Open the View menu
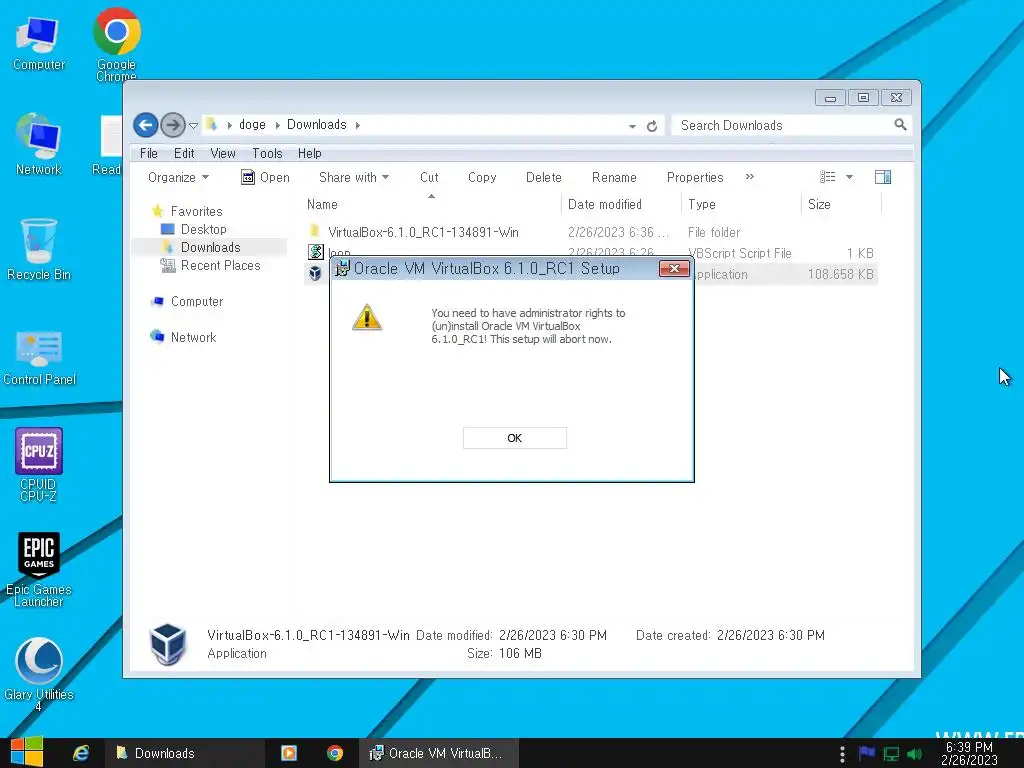 tap(223, 153)
